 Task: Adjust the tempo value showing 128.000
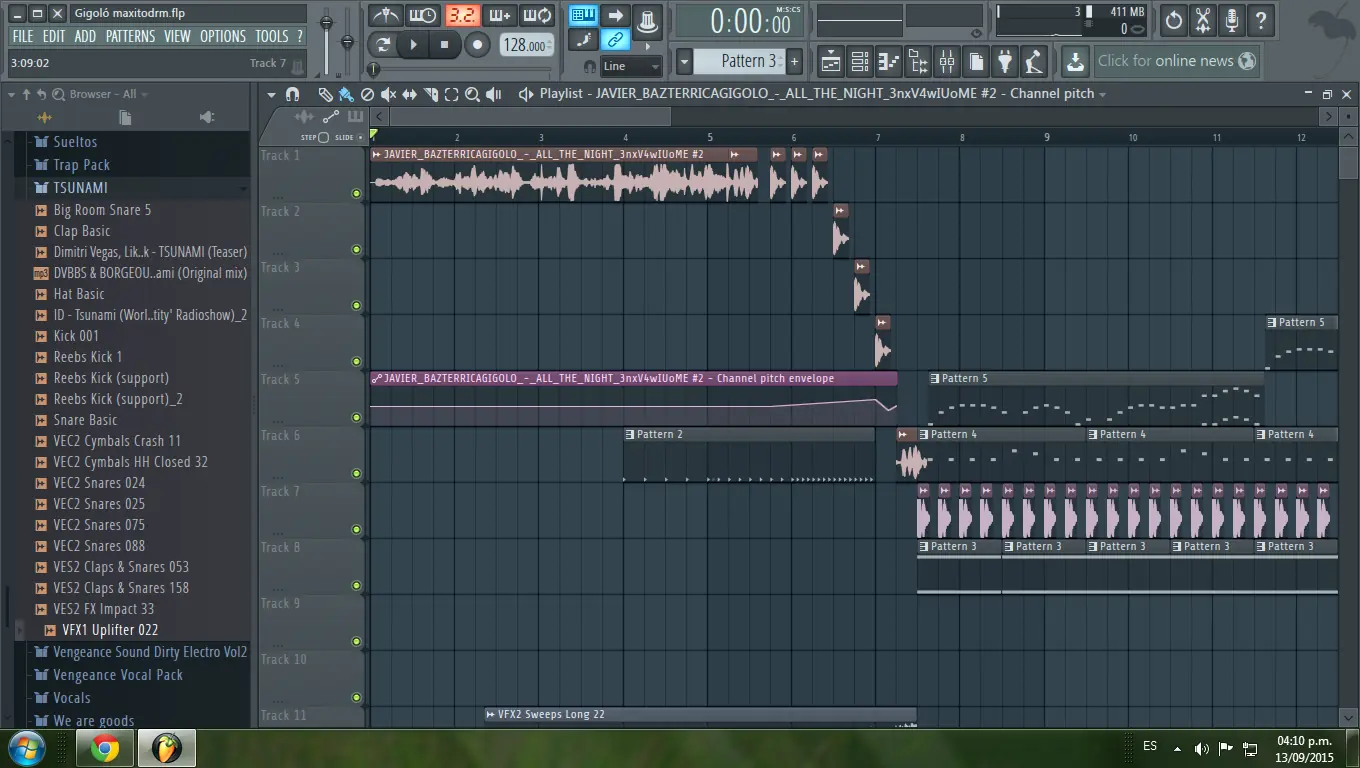coord(525,45)
